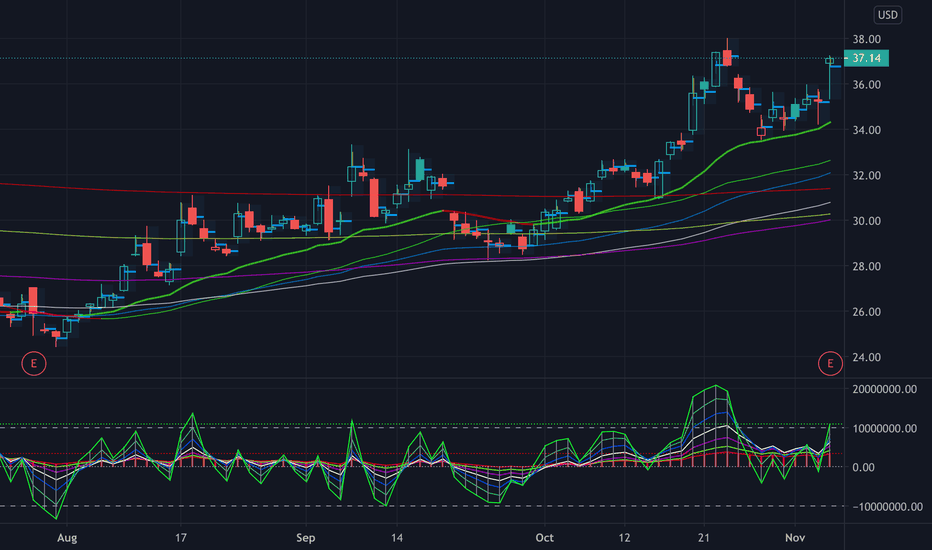
Task: Click the 20000000.00 indicator scale label
Action: tap(884, 389)
